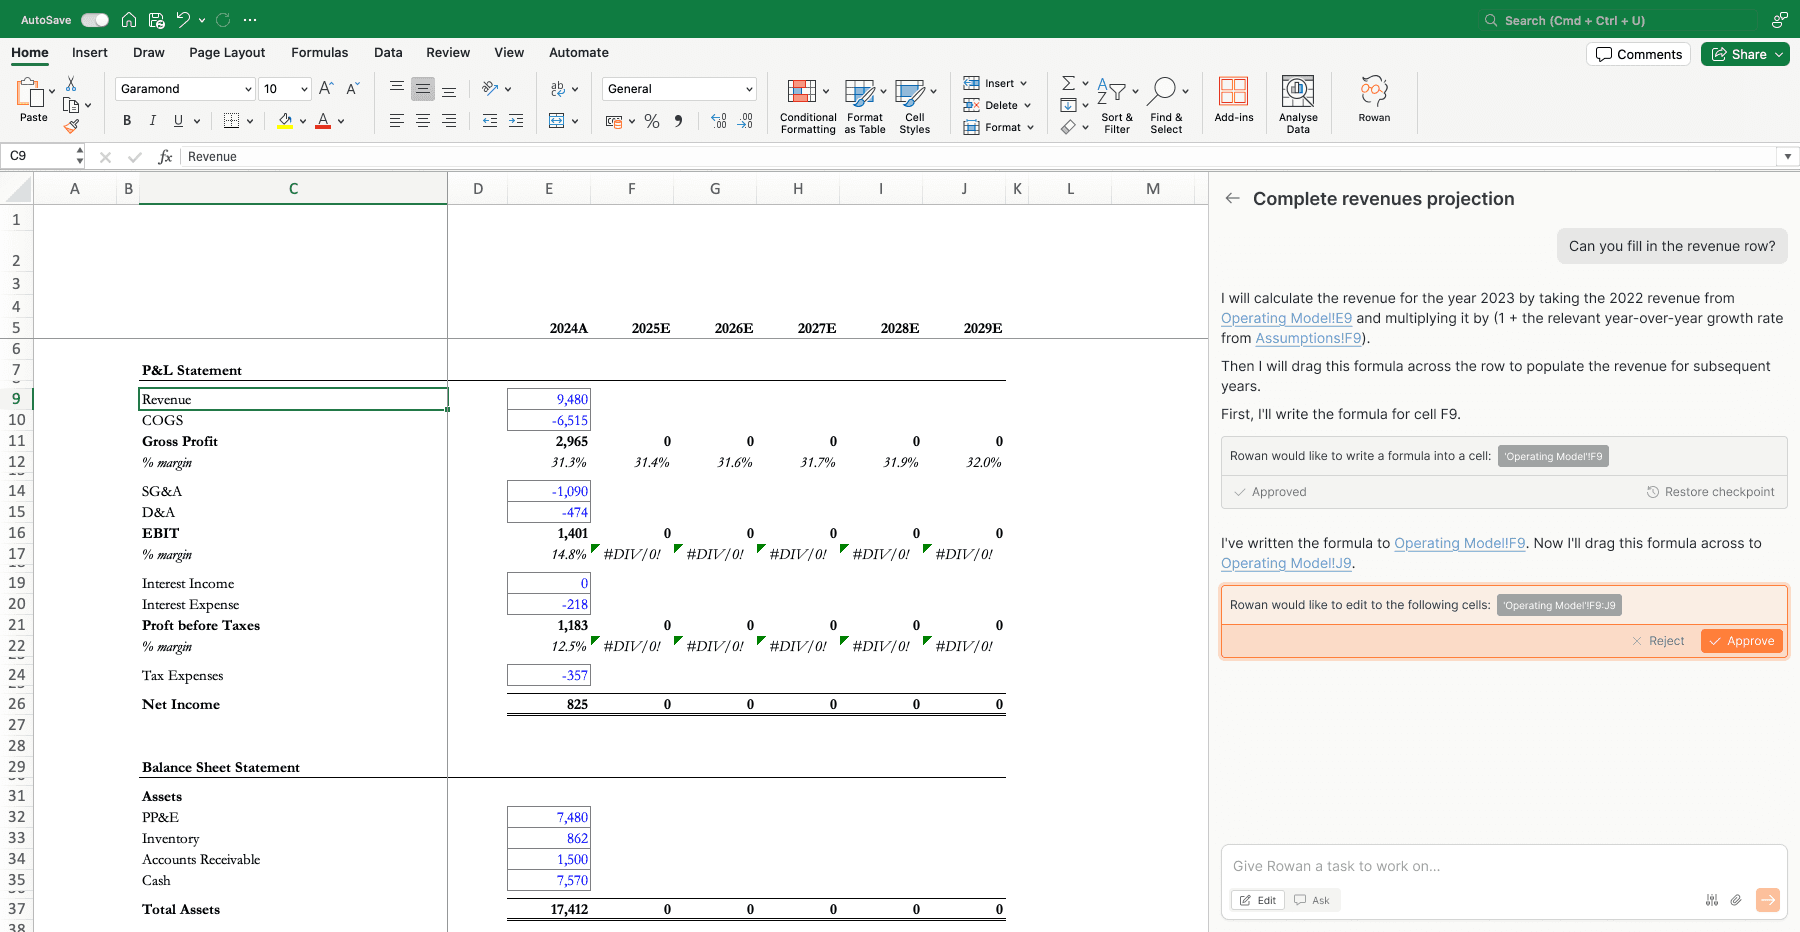Toggle align text right

(x=449, y=121)
